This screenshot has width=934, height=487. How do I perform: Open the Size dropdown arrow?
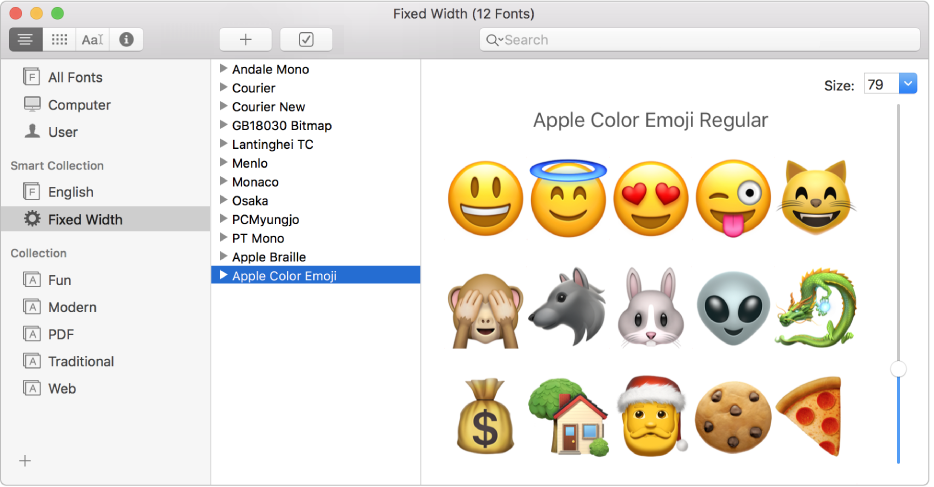908,84
